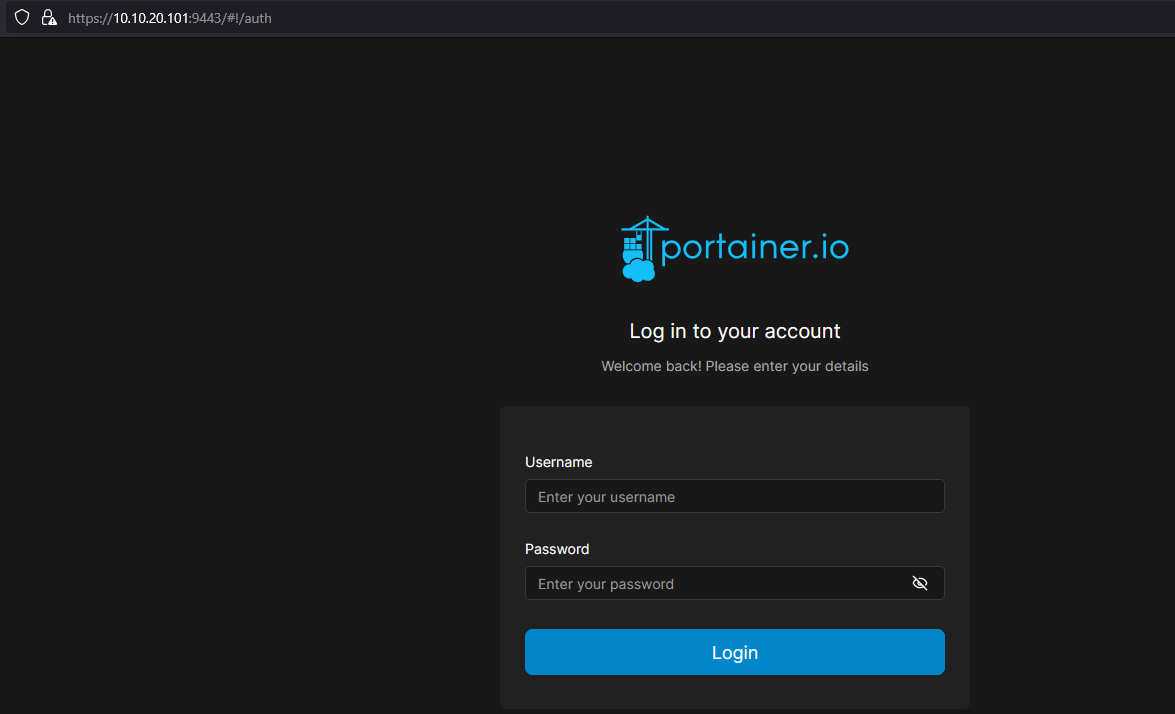This screenshot has height=714, width=1175.
Task: Open the padlock security warning icon
Action: [x=49, y=17]
